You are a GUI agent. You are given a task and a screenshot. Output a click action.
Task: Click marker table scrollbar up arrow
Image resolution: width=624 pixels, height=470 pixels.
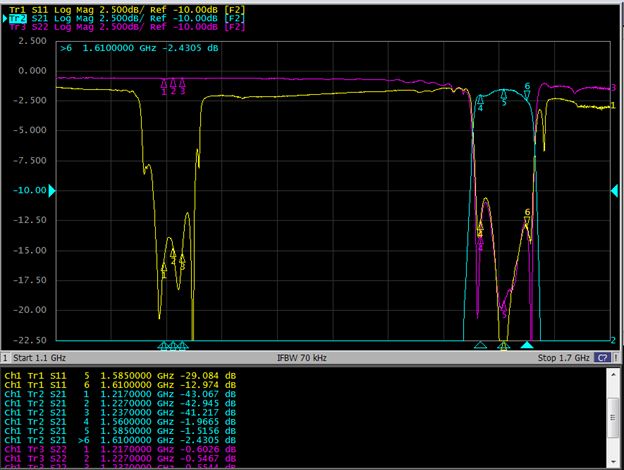613,374
